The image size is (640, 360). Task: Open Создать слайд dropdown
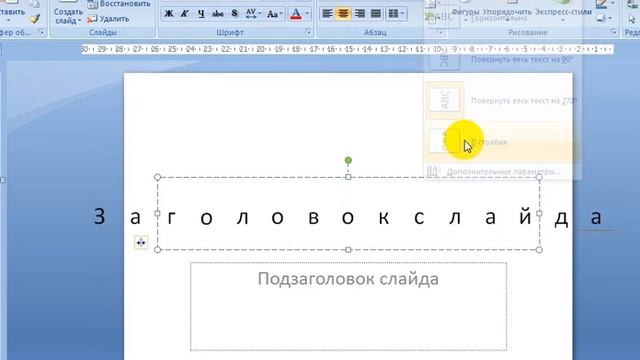(x=68, y=16)
